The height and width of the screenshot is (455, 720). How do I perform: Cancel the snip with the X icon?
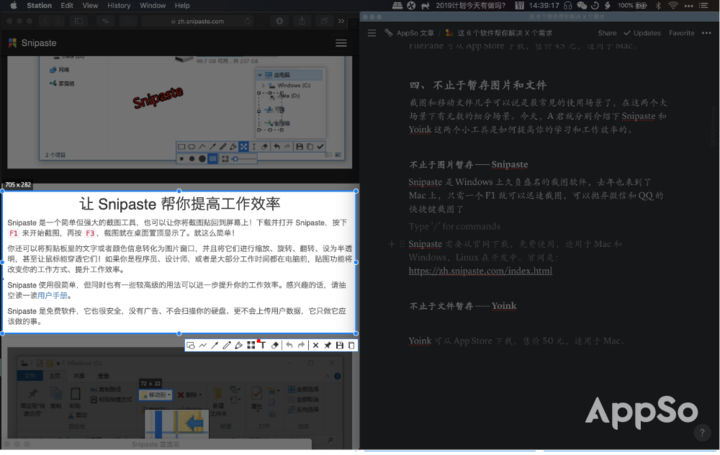315,345
